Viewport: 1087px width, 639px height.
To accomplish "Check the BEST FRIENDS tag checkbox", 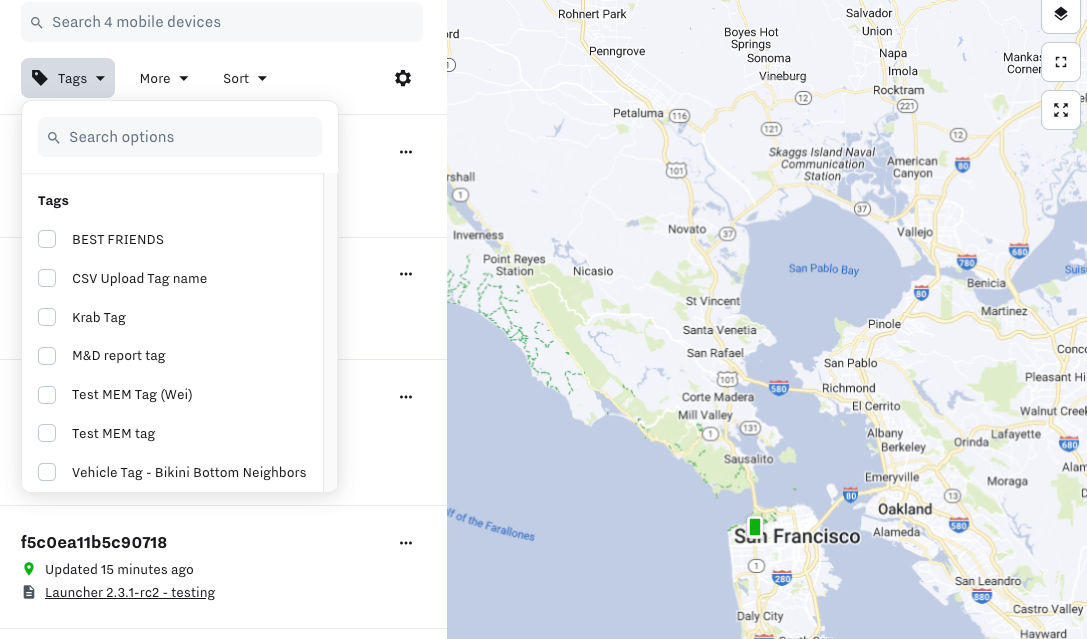I will pos(47,240).
